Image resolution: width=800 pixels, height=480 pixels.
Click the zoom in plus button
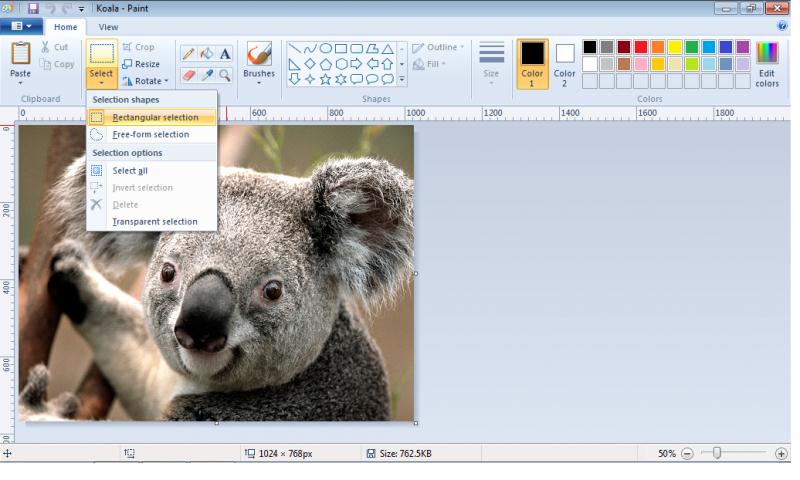(x=781, y=454)
